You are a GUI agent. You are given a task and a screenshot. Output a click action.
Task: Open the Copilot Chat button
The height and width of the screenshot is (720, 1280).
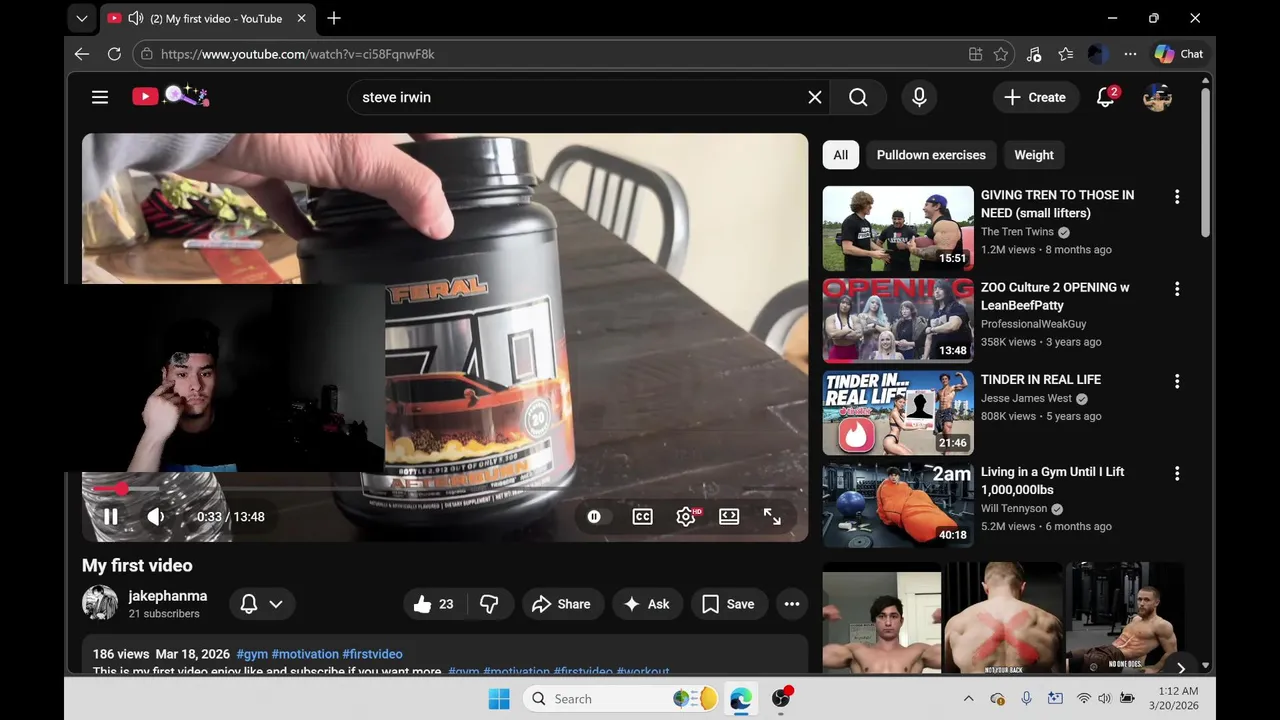coord(1179,54)
